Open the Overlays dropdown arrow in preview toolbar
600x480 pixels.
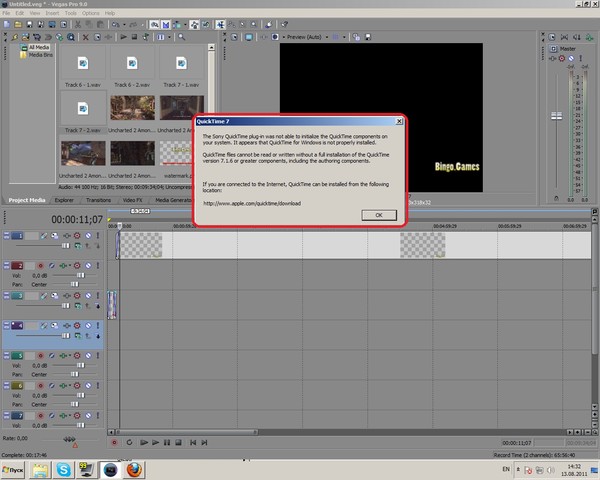[344, 37]
